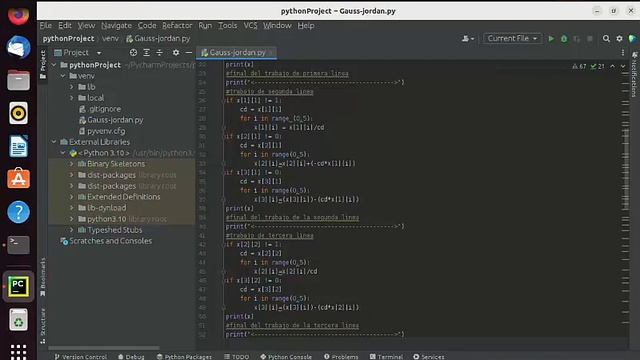Launch Rhythmbox from the dock
This screenshot has height=360, width=640.
pos(18,113)
